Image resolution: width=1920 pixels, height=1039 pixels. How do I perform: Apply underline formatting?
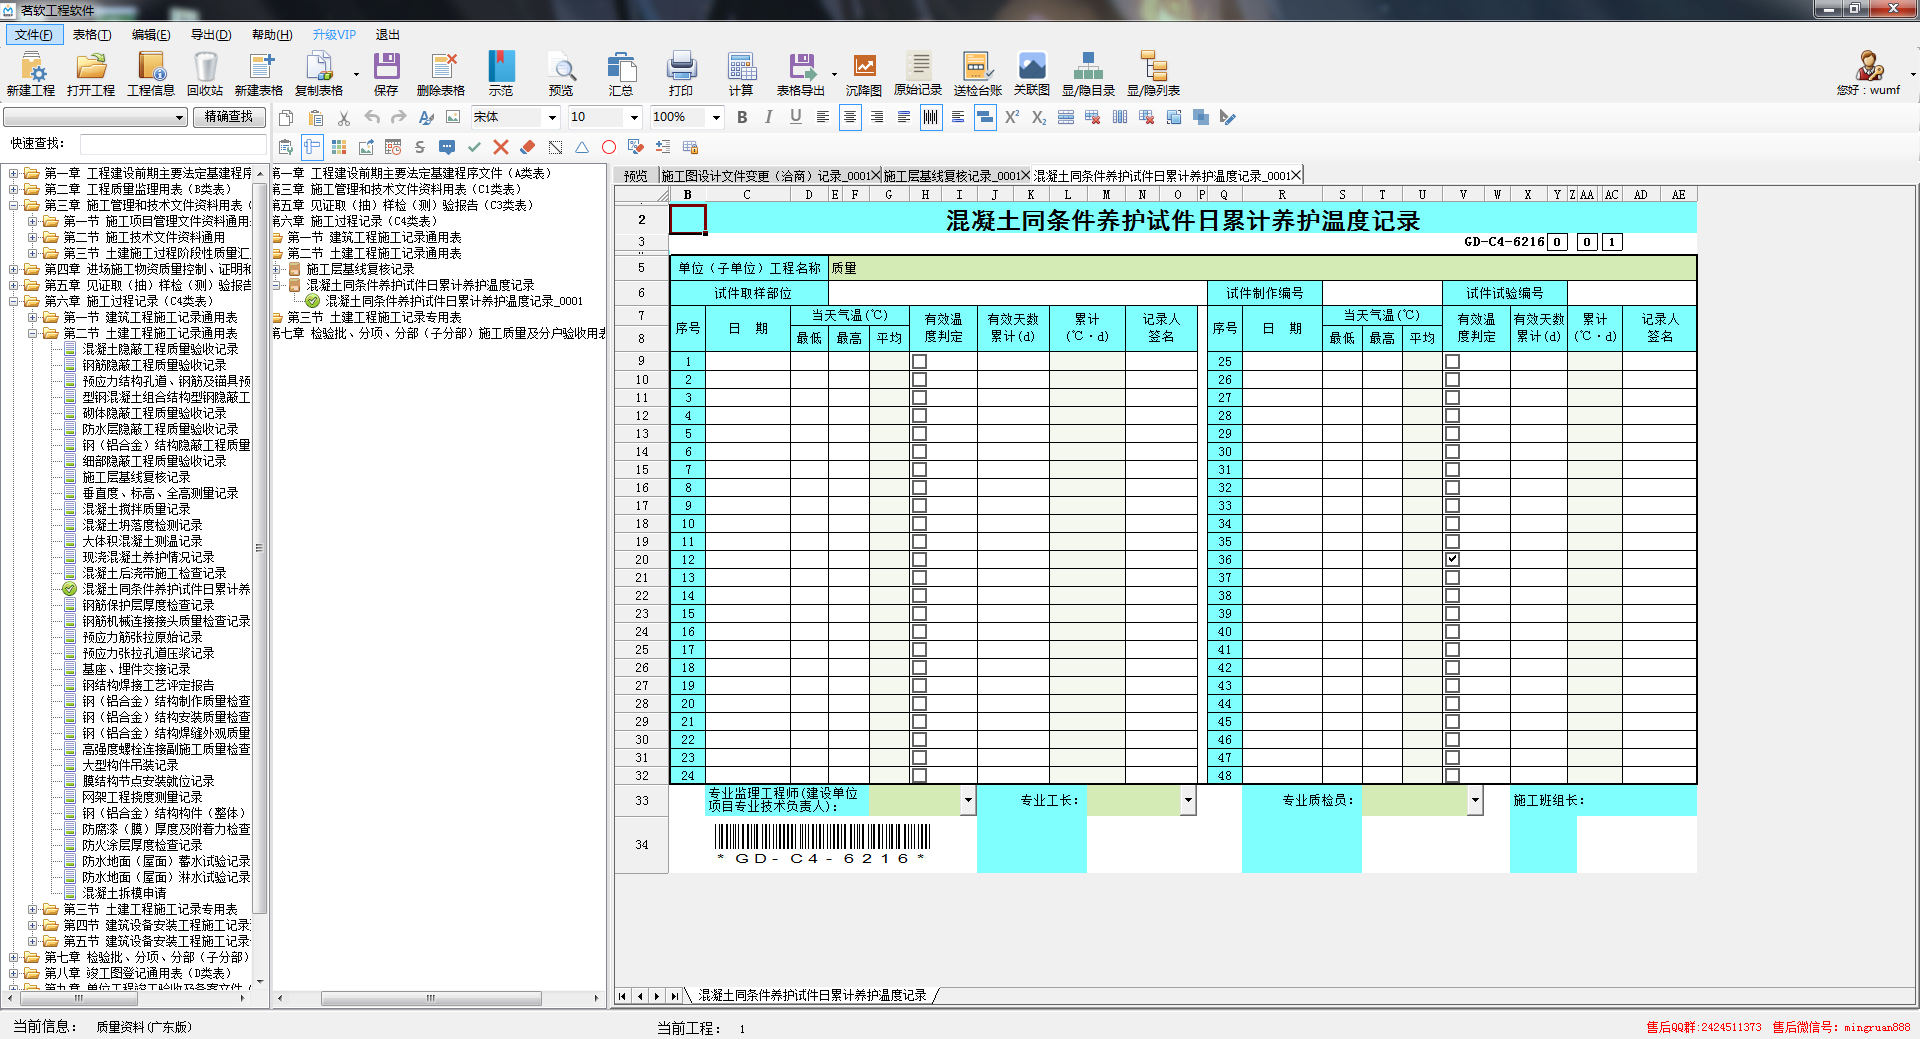coord(795,117)
